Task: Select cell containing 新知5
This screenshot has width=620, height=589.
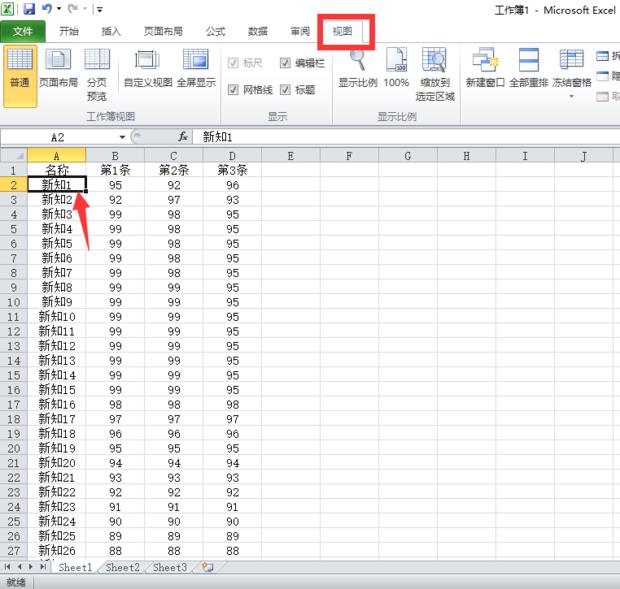Action: click(57, 244)
